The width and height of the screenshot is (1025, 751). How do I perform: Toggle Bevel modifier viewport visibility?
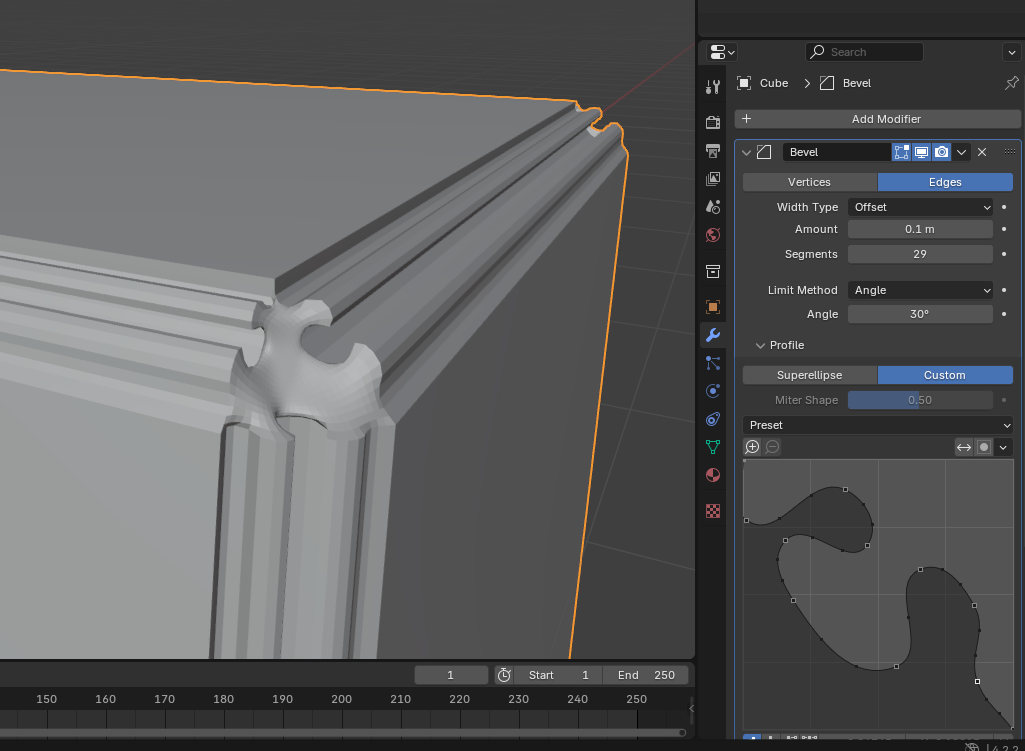click(x=921, y=152)
